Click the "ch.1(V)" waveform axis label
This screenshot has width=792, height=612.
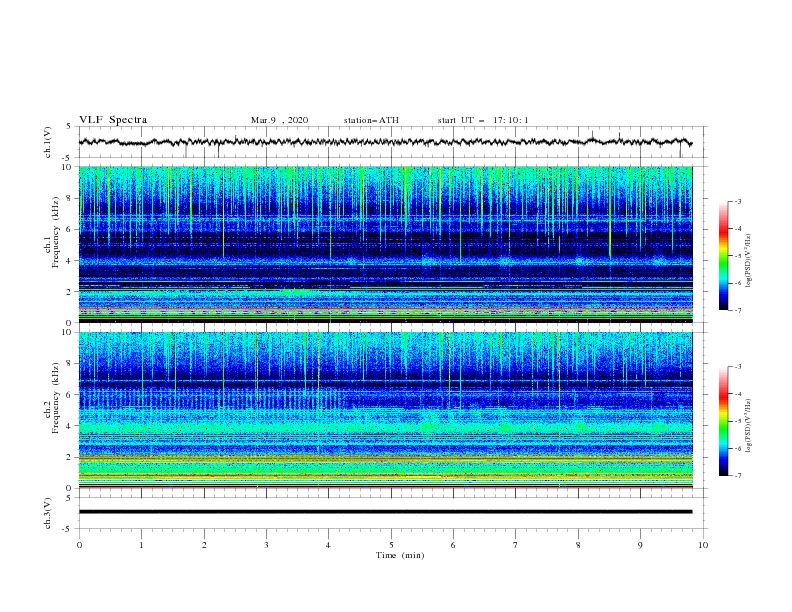[48, 142]
